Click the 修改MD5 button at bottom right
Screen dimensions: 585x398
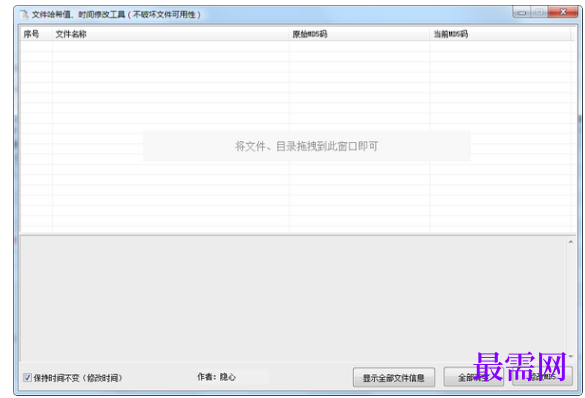[x=542, y=377]
